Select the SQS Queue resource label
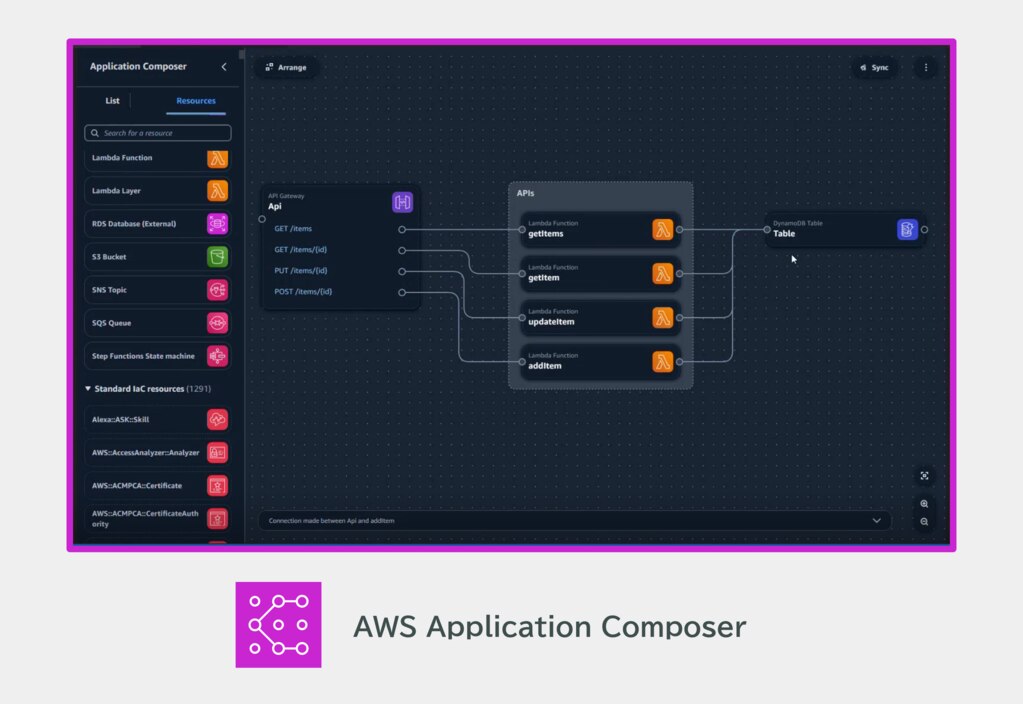Image resolution: width=1023 pixels, height=704 pixels. click(112, 323)
